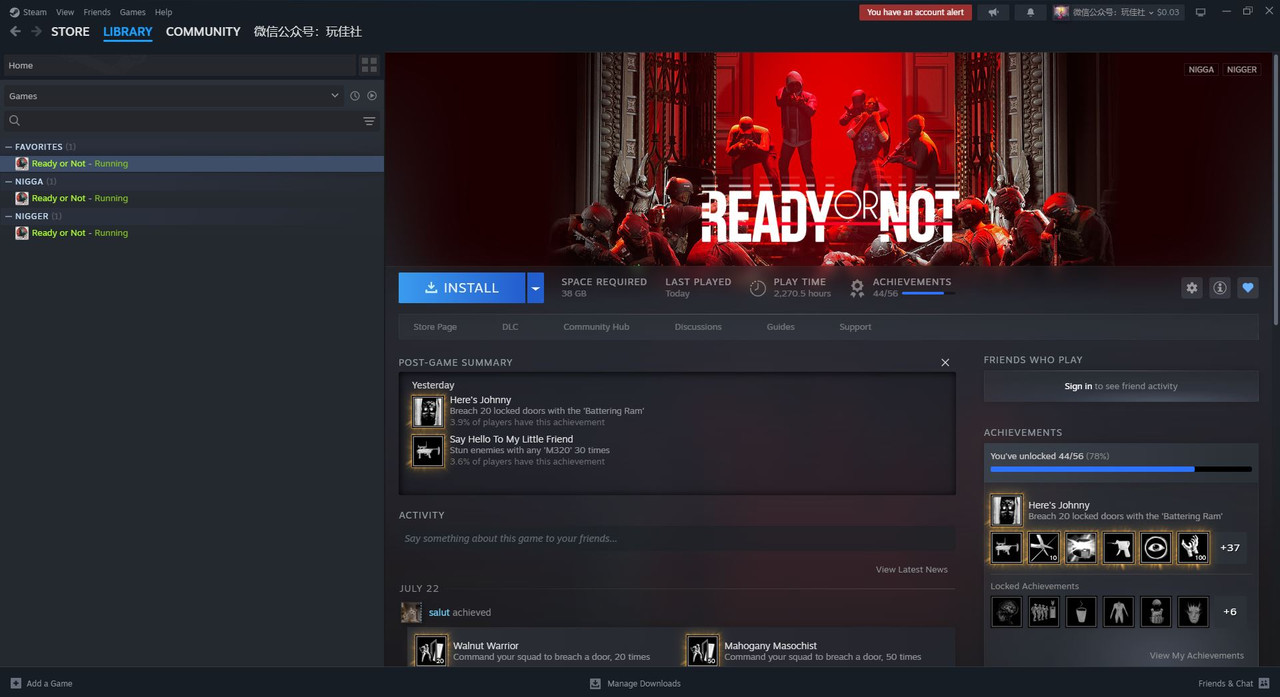Open View Latest News
The image size is (1280, 697).
[x=912, y=570]
